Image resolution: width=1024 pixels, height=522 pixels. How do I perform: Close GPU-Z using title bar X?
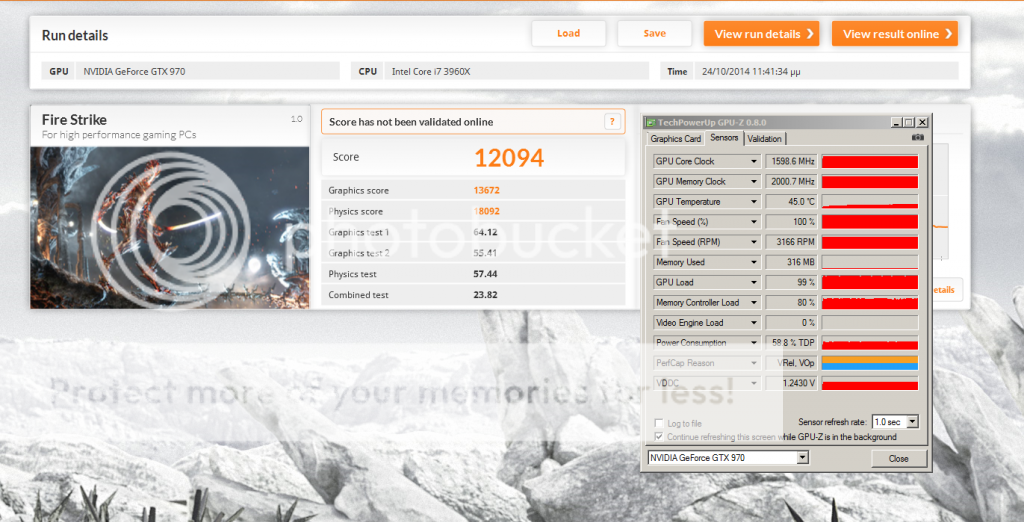point(921,122)
